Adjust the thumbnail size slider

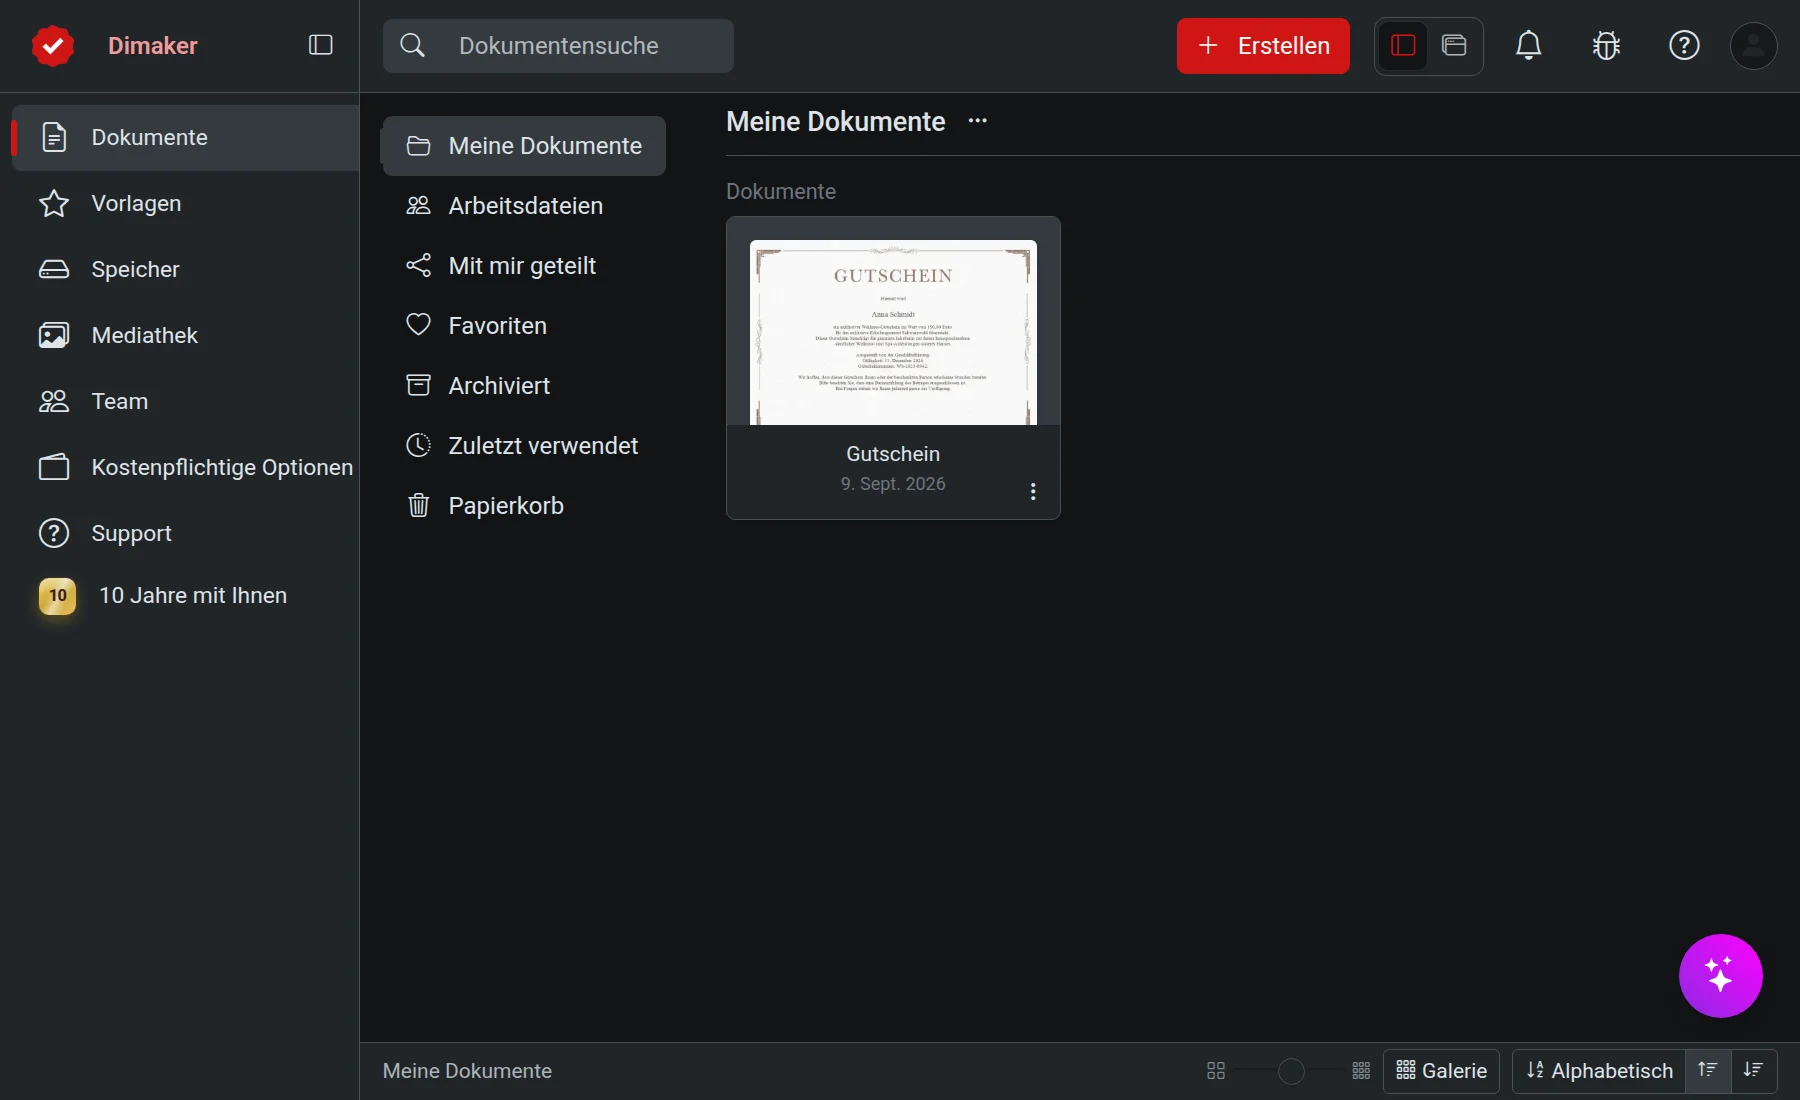[1291, 1071]
